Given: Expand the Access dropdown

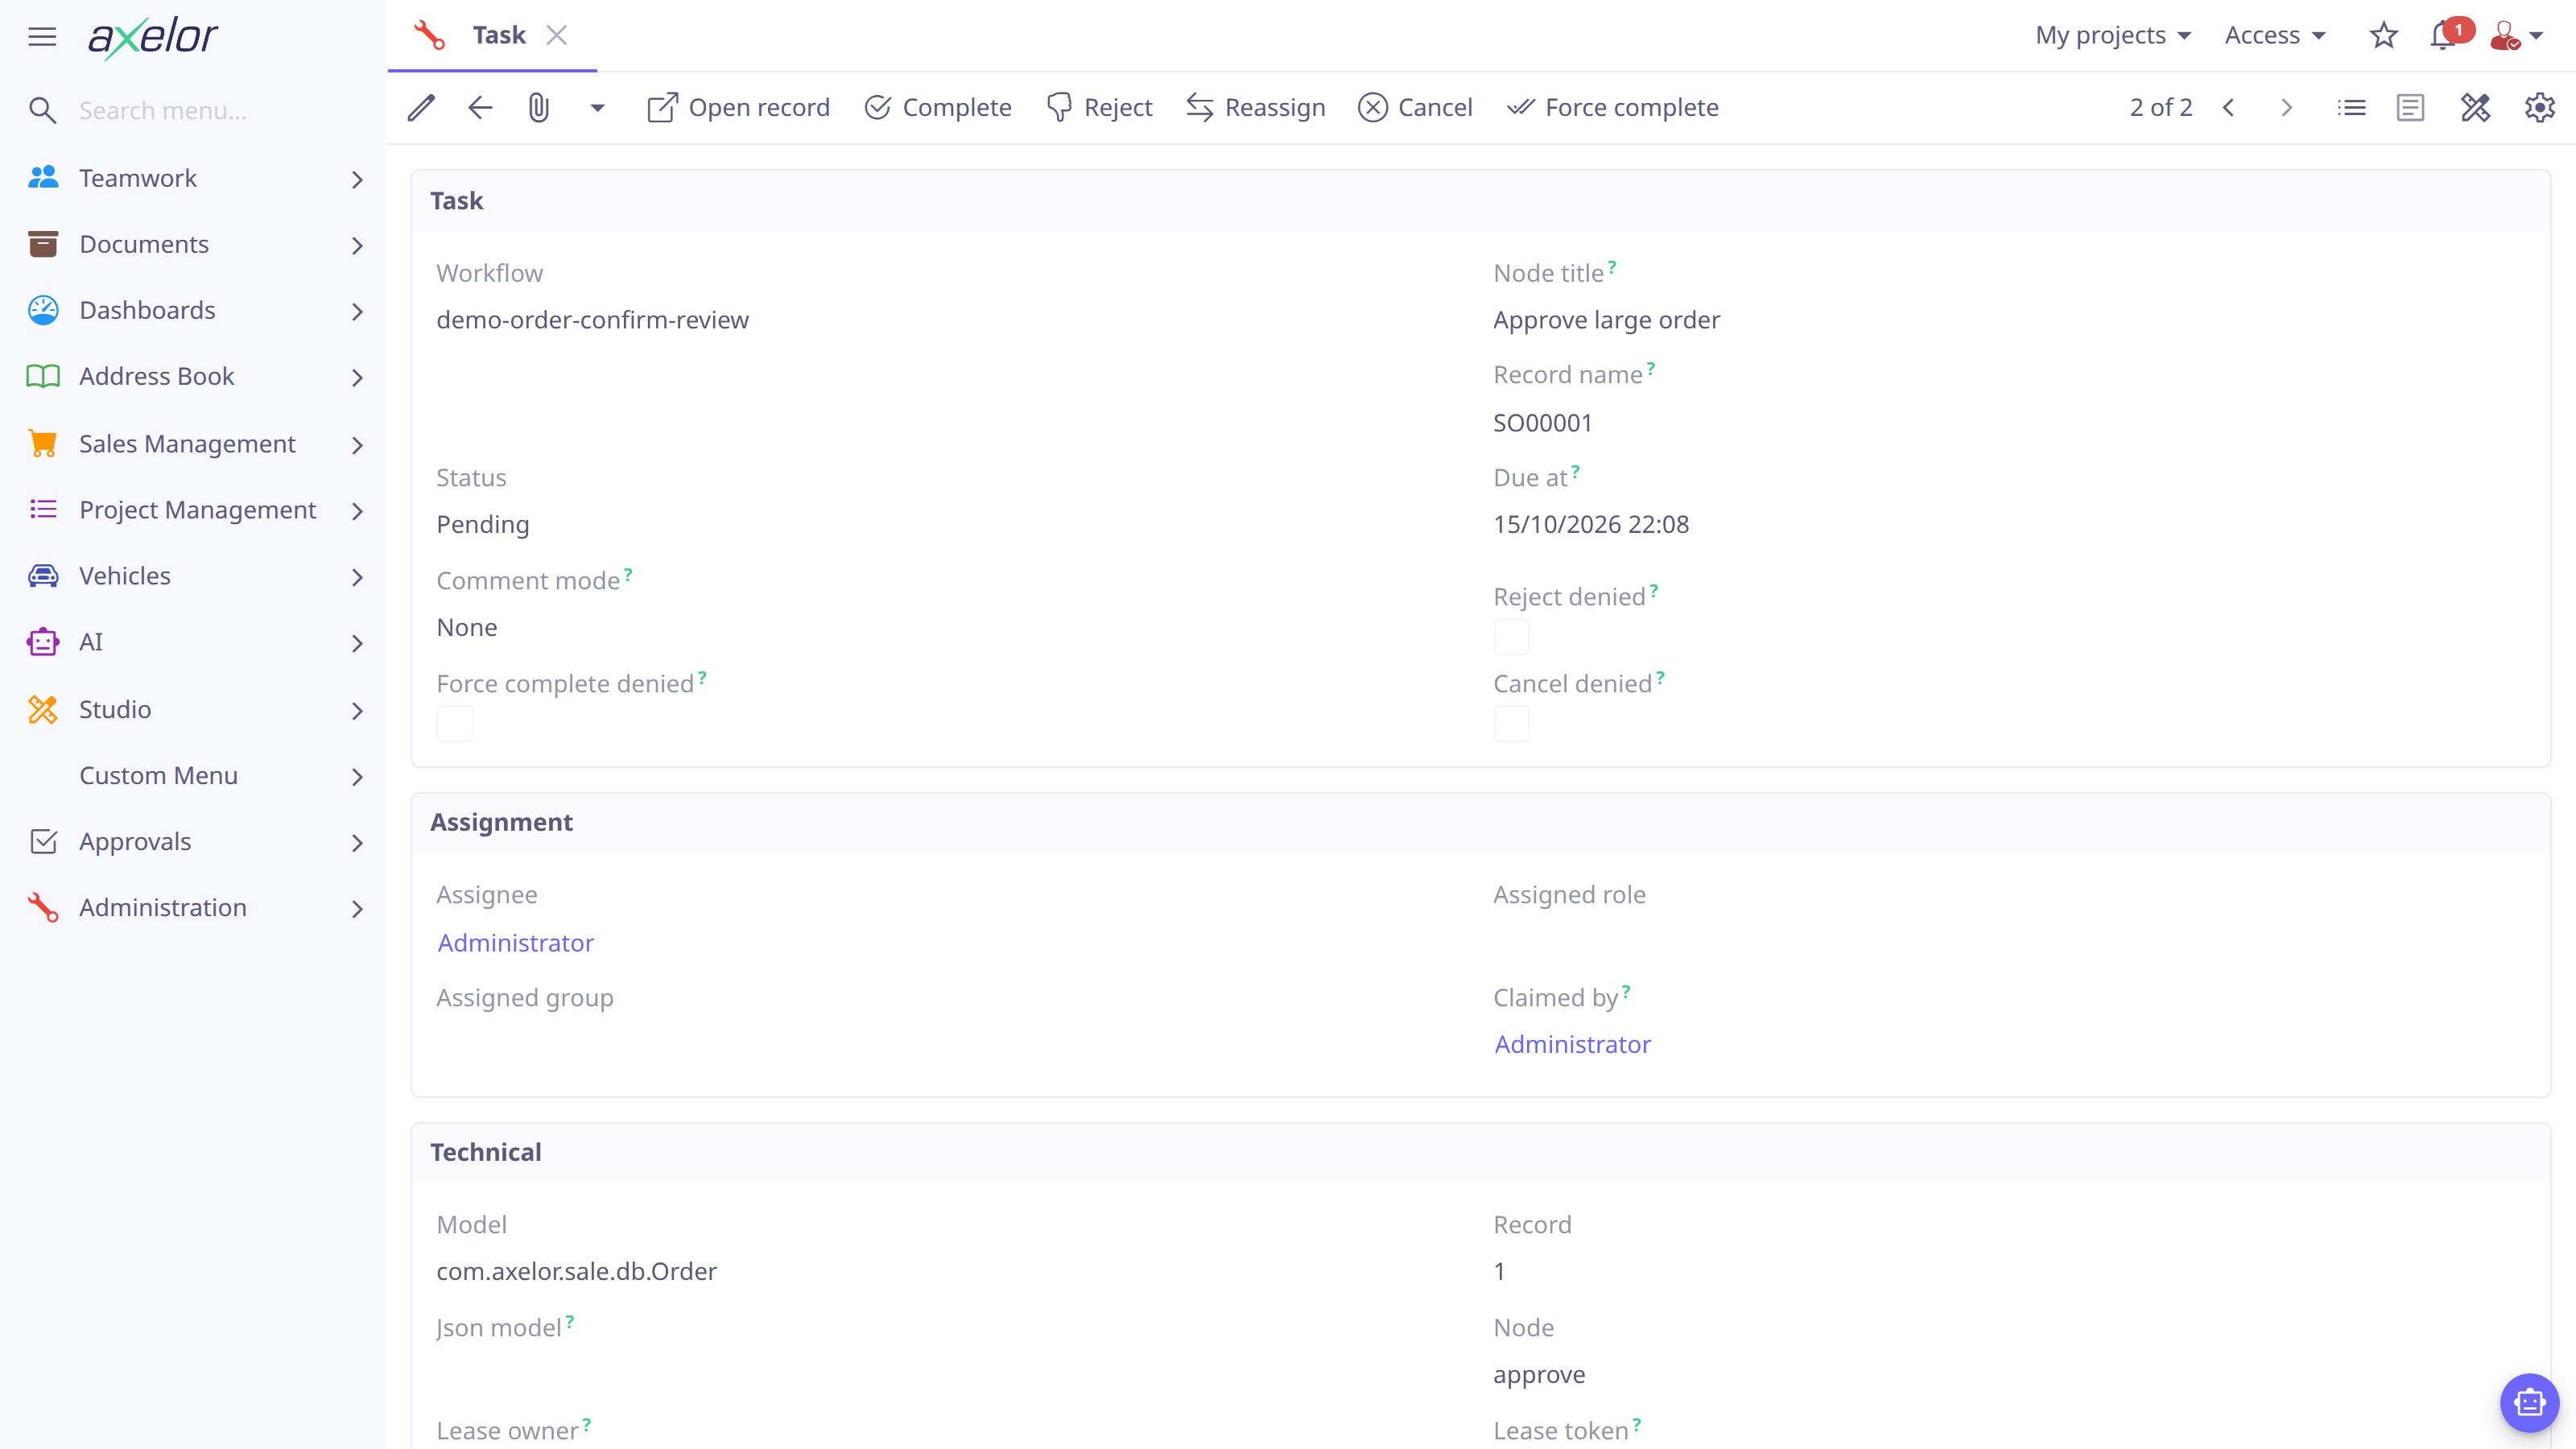Looking at the screenshot, I should click(x=2275, y=35).
